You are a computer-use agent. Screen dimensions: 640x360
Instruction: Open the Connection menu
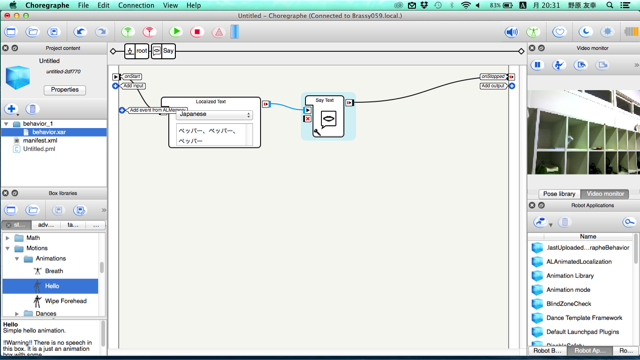tap(136, 5)
